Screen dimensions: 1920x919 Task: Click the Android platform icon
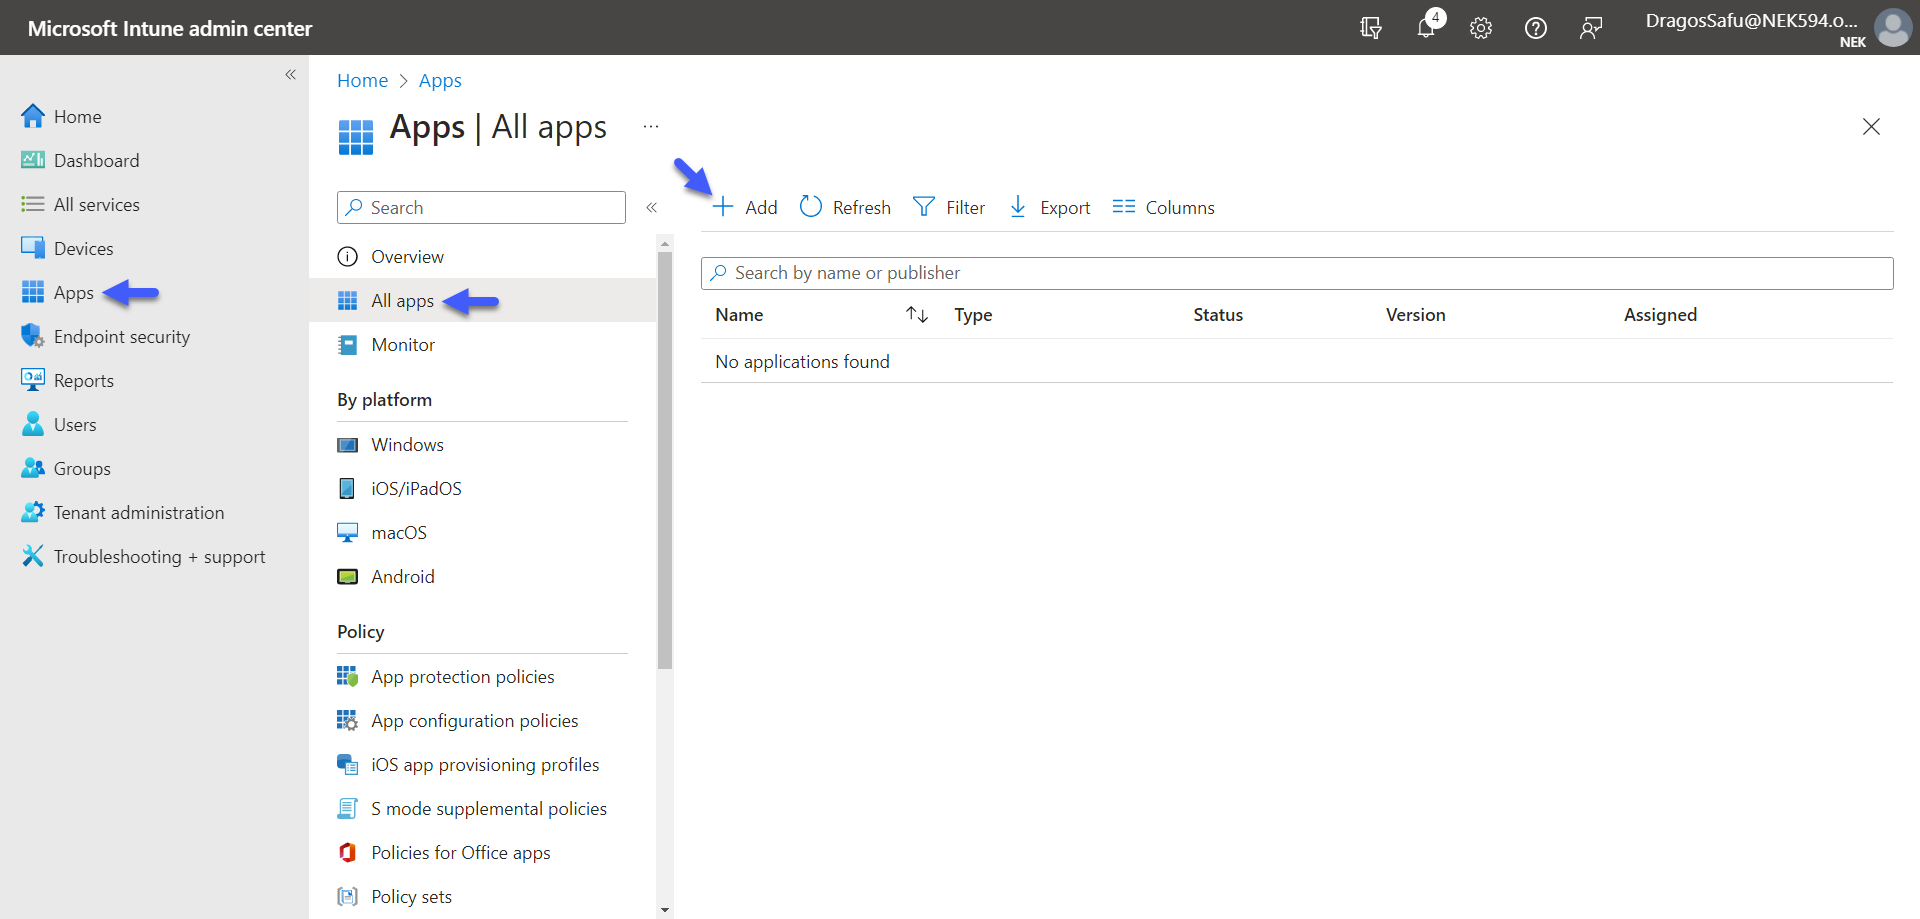point(347,577)
